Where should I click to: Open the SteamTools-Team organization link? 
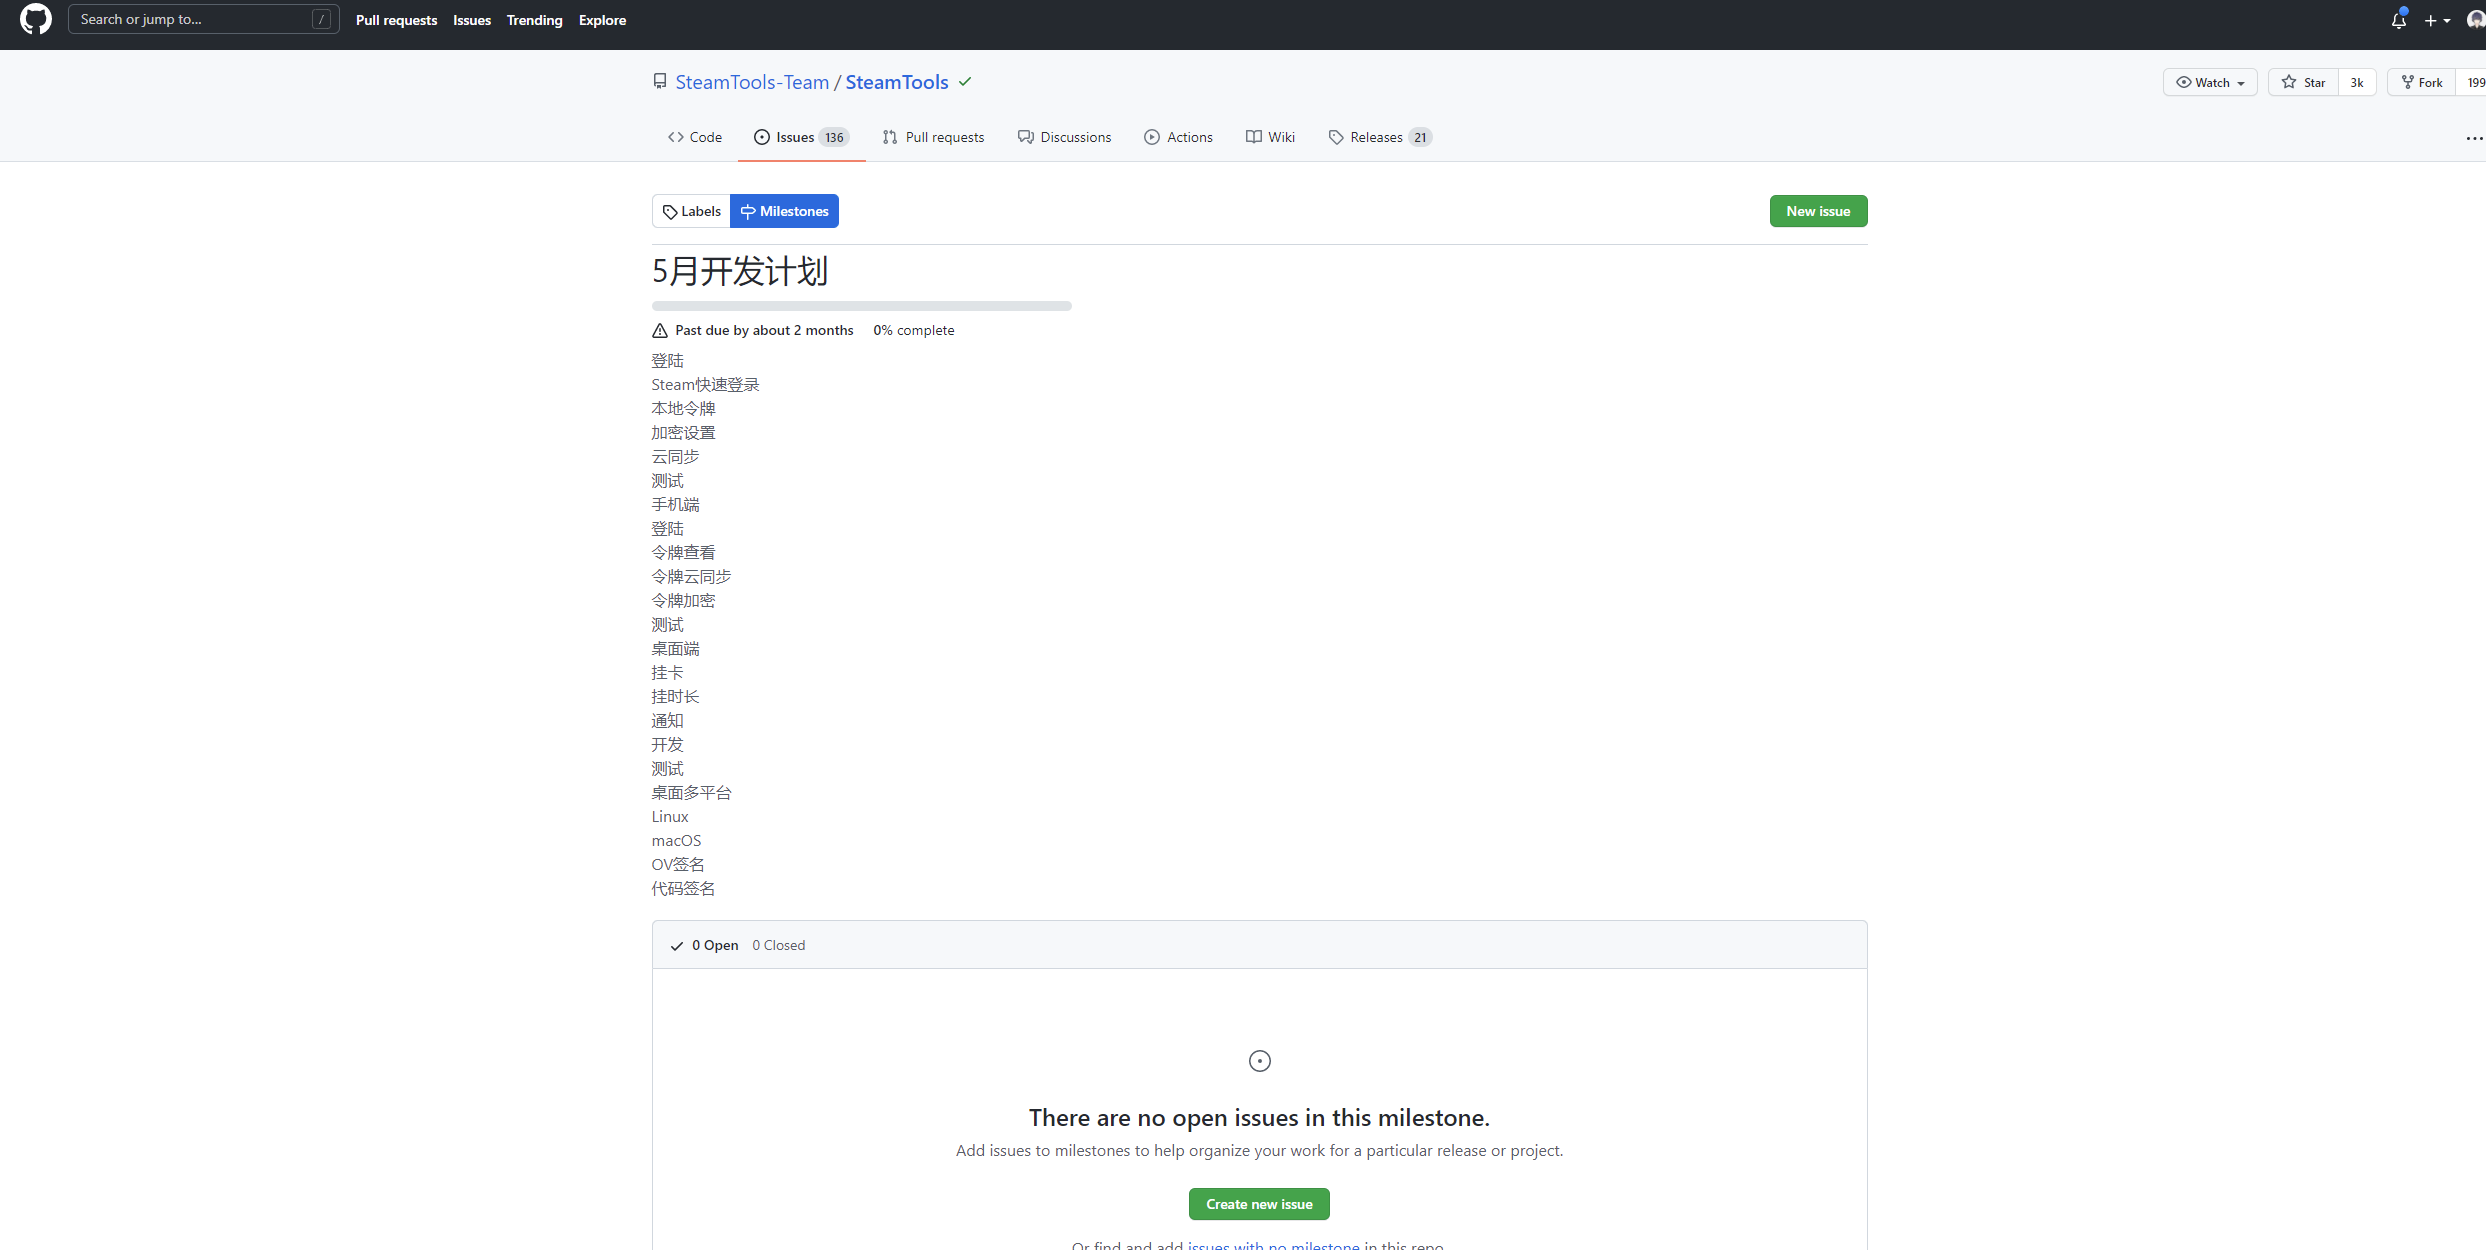(x=751, y=82)
